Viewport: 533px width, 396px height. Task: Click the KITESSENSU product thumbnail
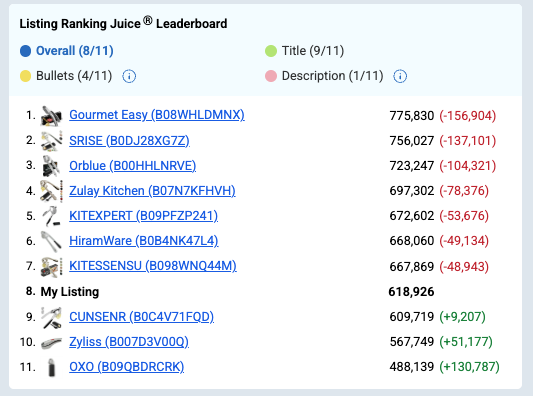51,267
